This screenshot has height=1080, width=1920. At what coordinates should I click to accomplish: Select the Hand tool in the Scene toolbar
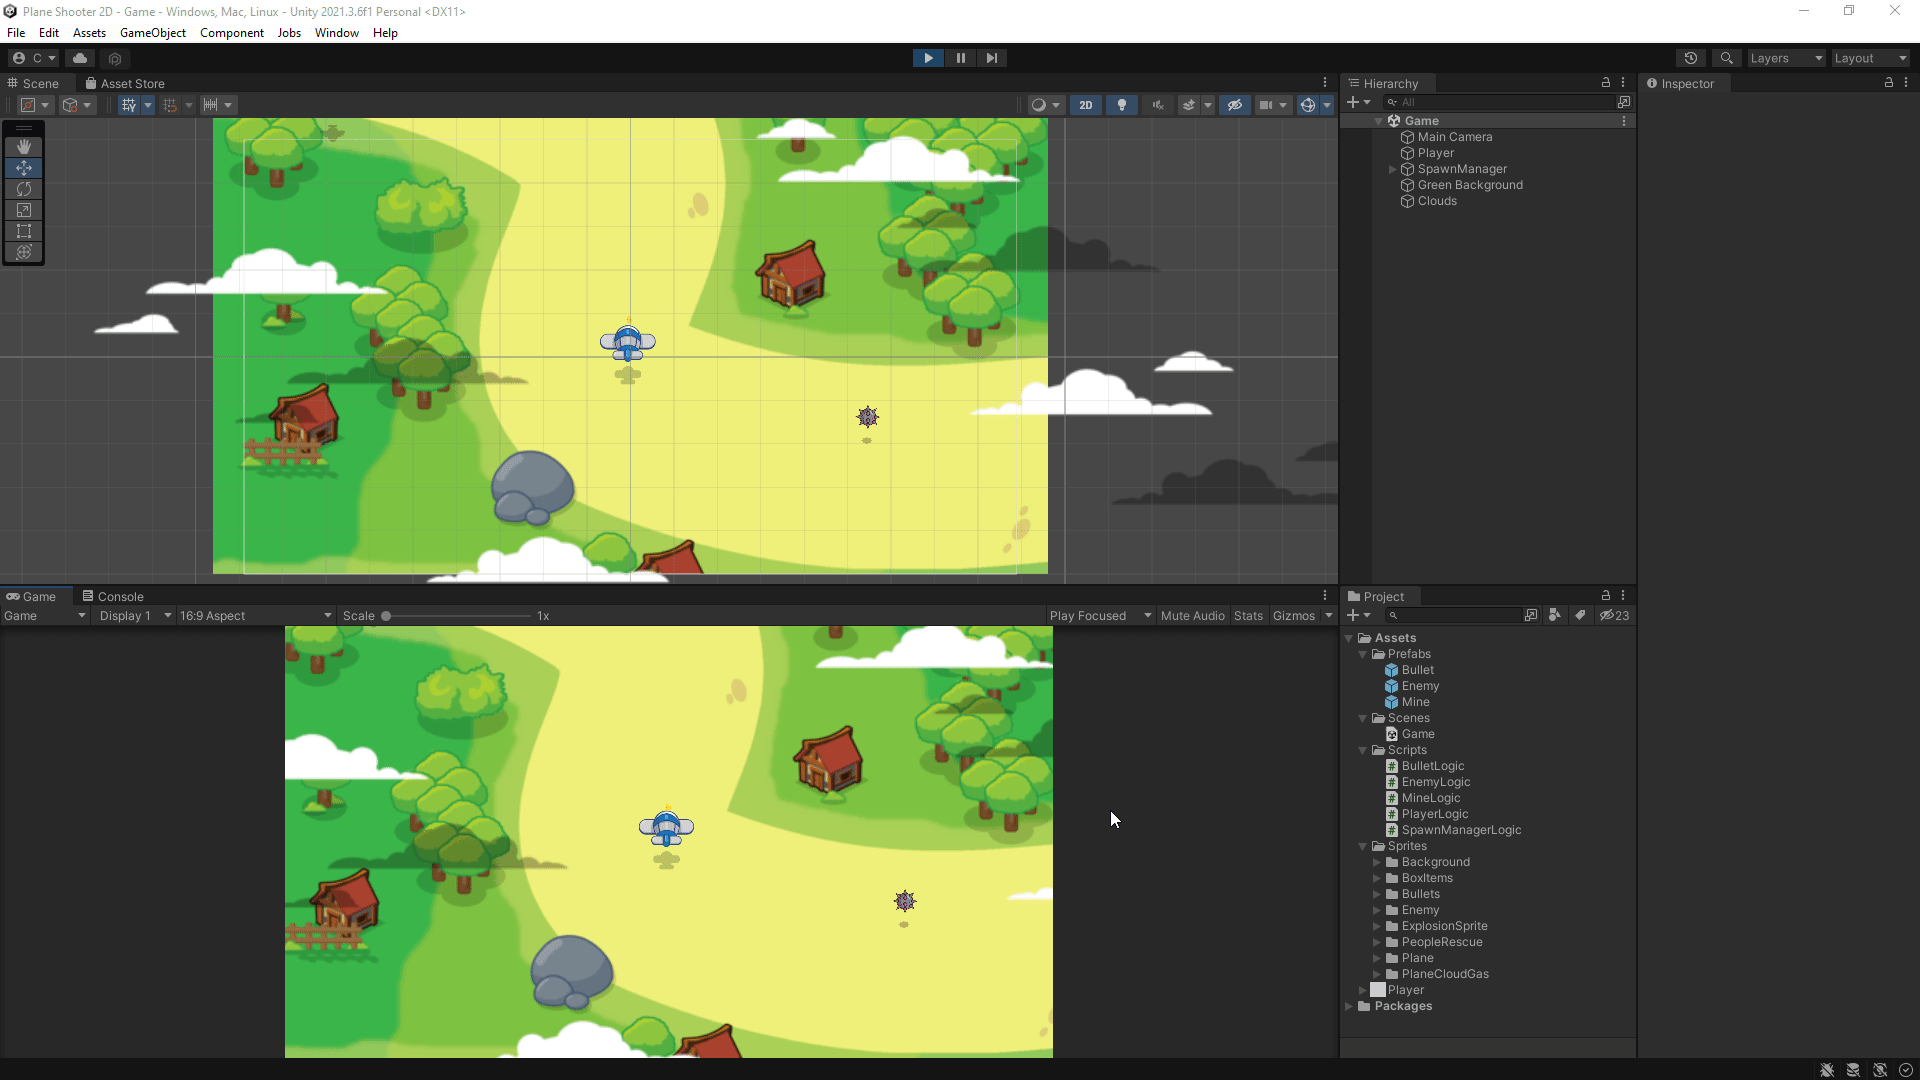coord(23,146)
